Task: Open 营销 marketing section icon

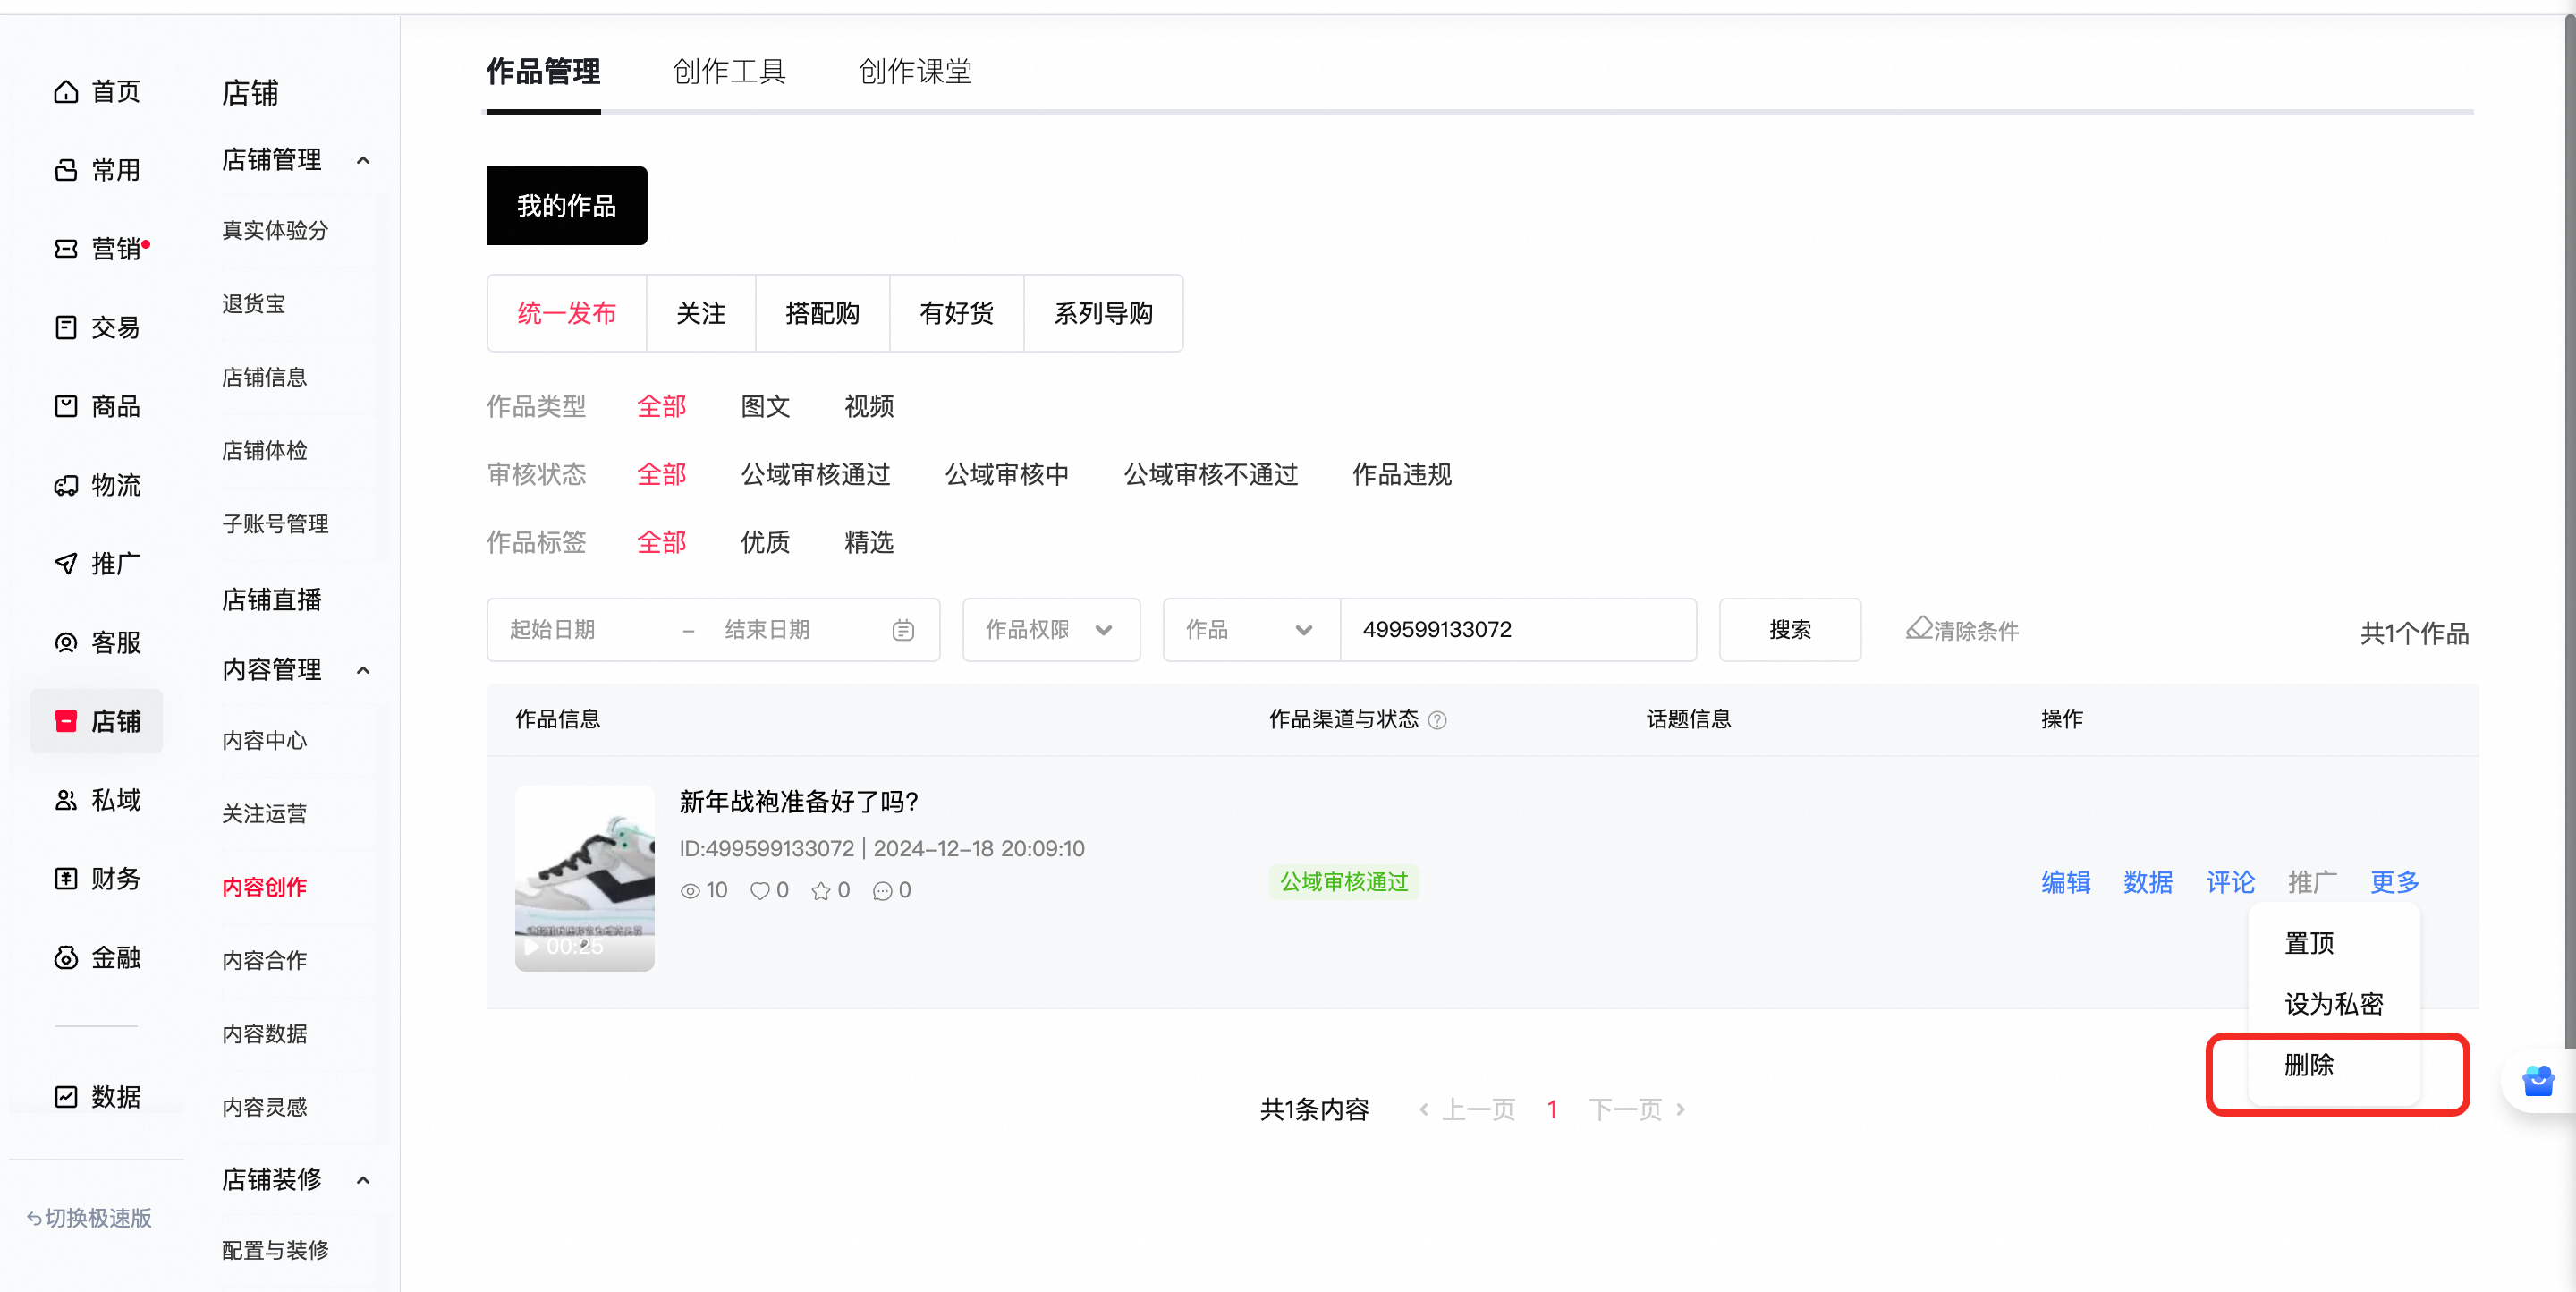Action: pyautogui.click(x=66, y=249)
